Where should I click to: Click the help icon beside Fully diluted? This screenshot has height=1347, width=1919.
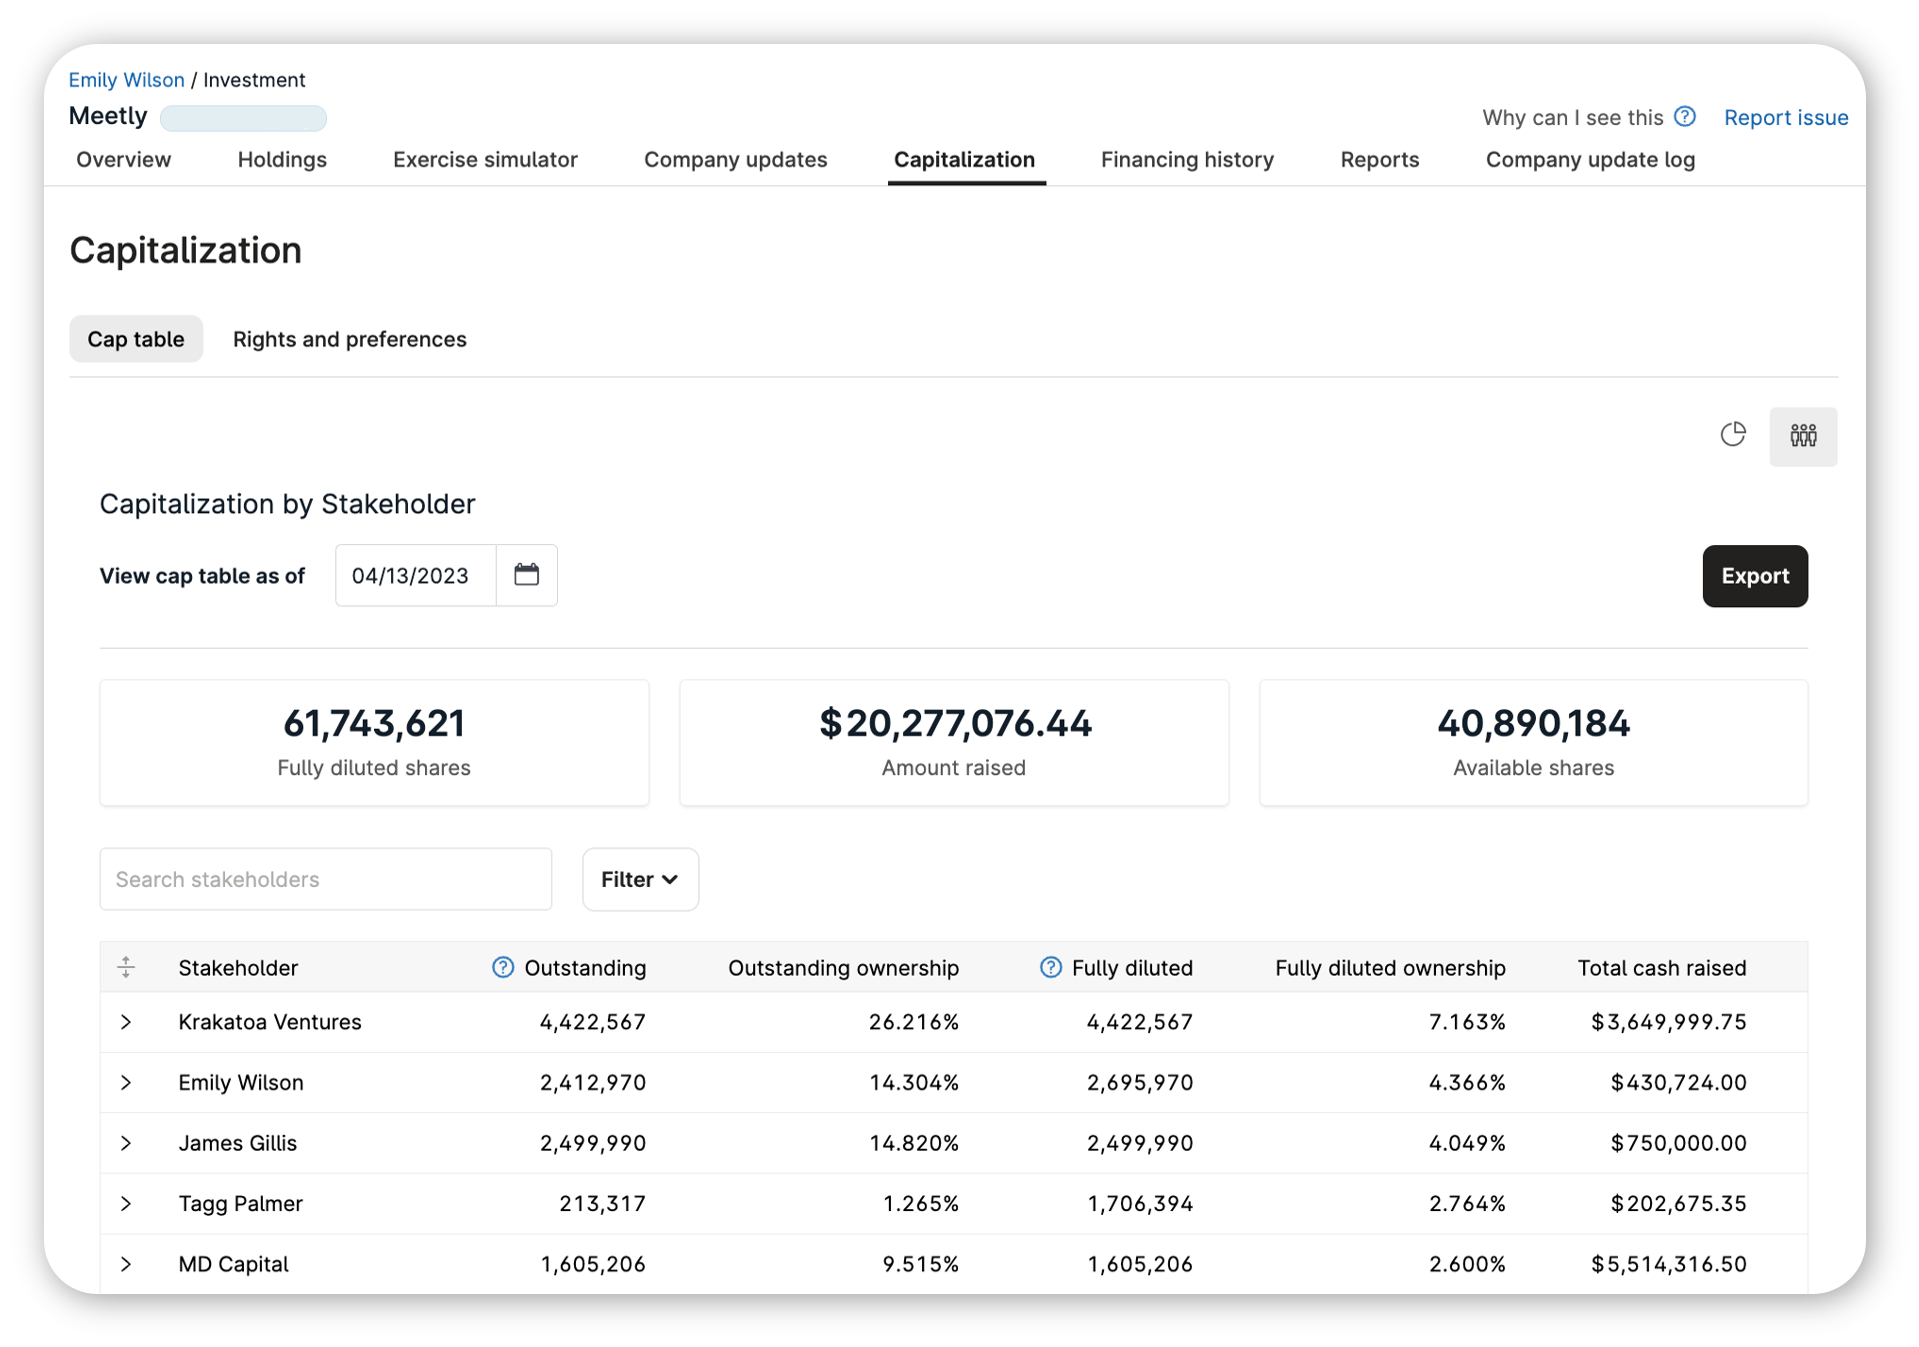coord(1050,967)
